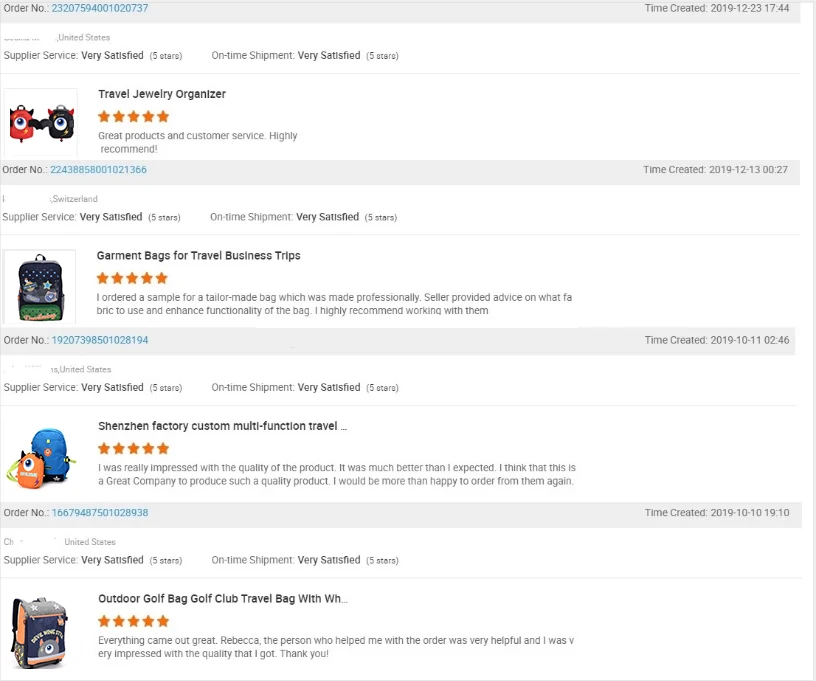Click the Time Created 2019-12-23 17:44 timestamp

(717, 8)
